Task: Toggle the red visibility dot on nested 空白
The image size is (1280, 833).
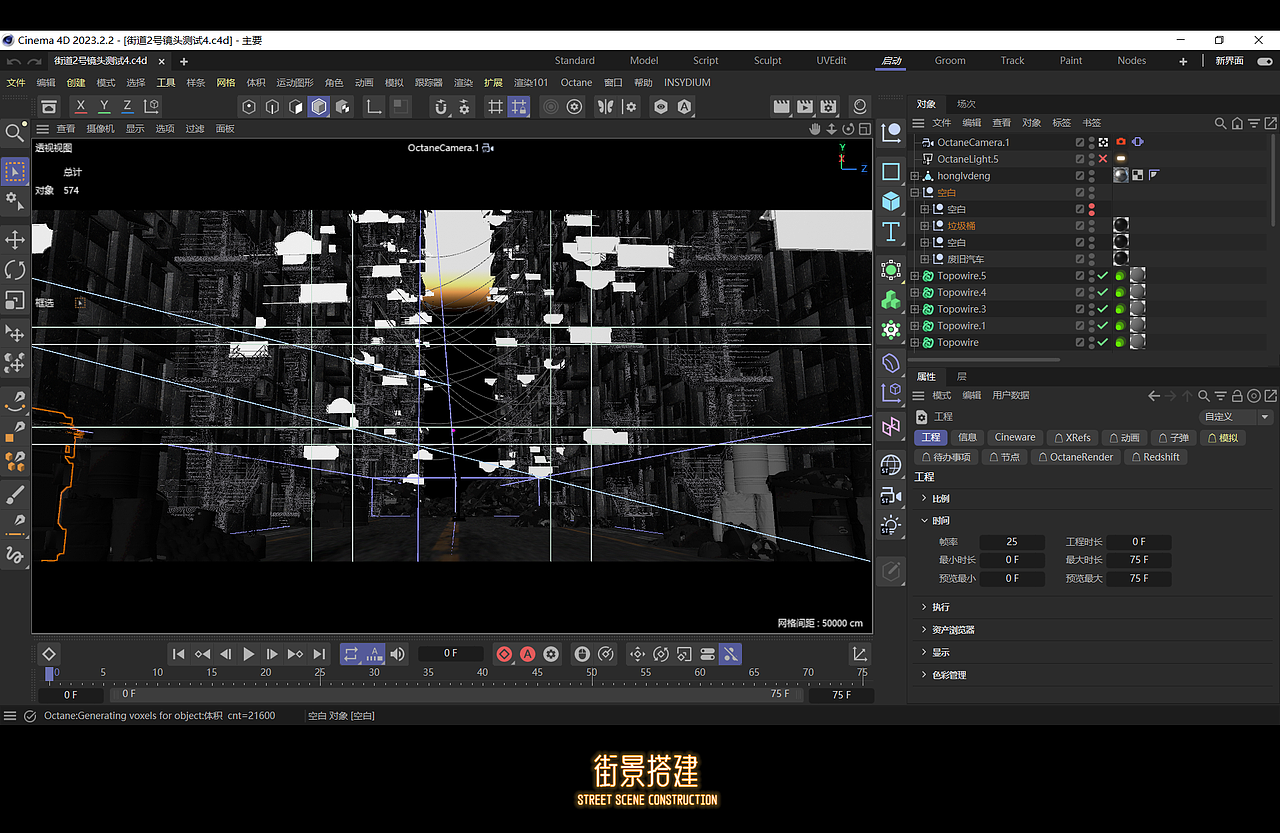Action: (x=1092, y=209)
